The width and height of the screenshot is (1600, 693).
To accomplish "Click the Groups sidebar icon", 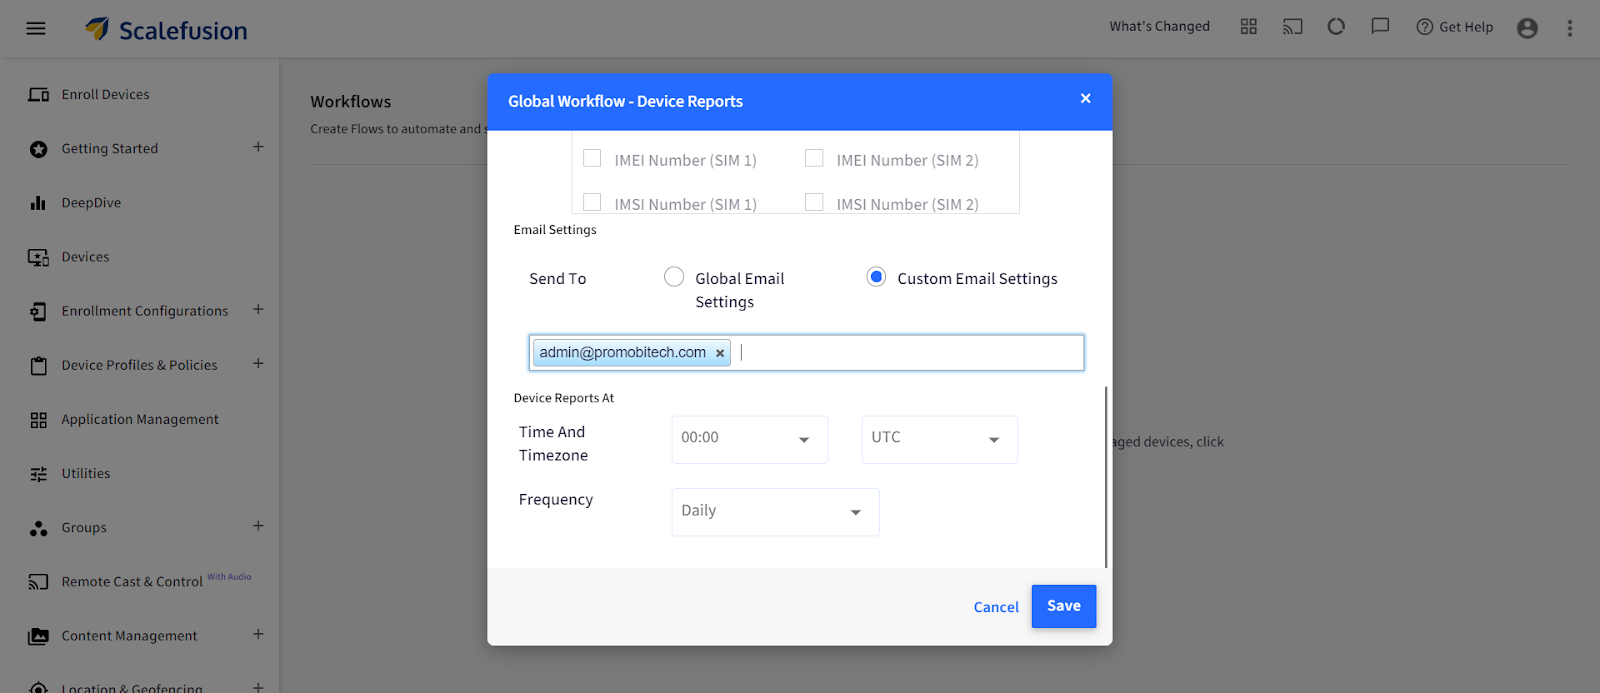I will (x=39, y=528).
